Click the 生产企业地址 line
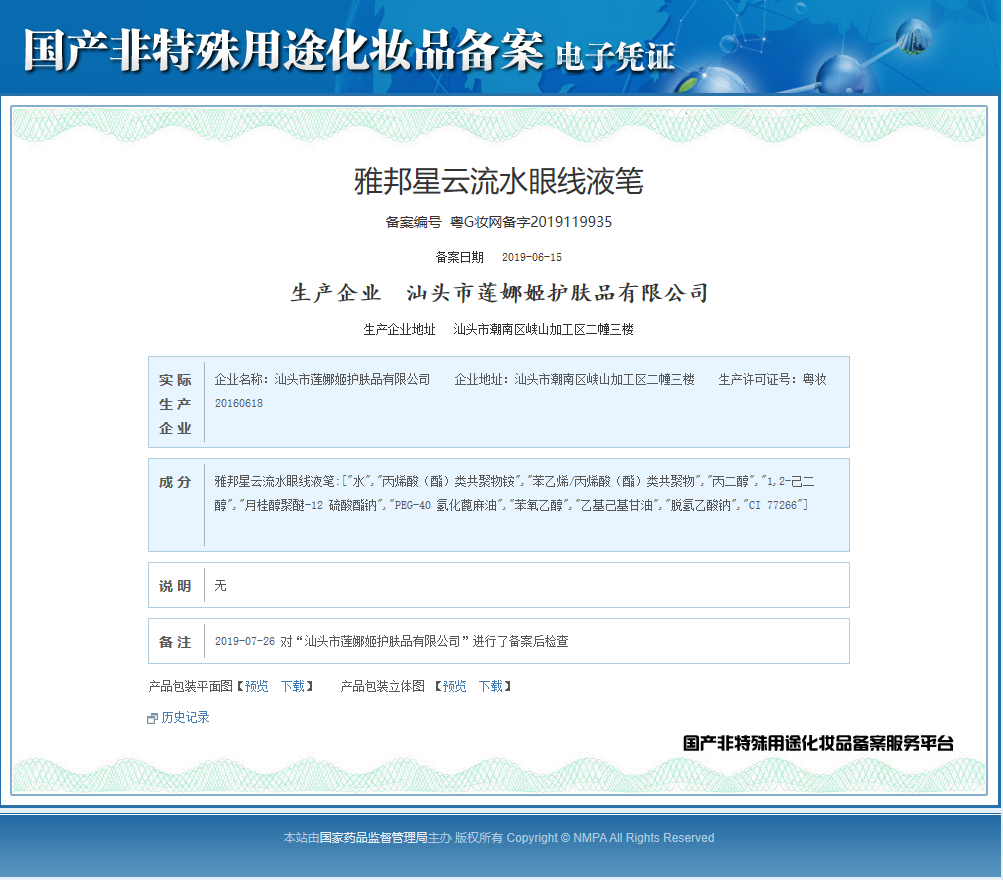This screenshot has width=1003, height=880. click(499, 329)
